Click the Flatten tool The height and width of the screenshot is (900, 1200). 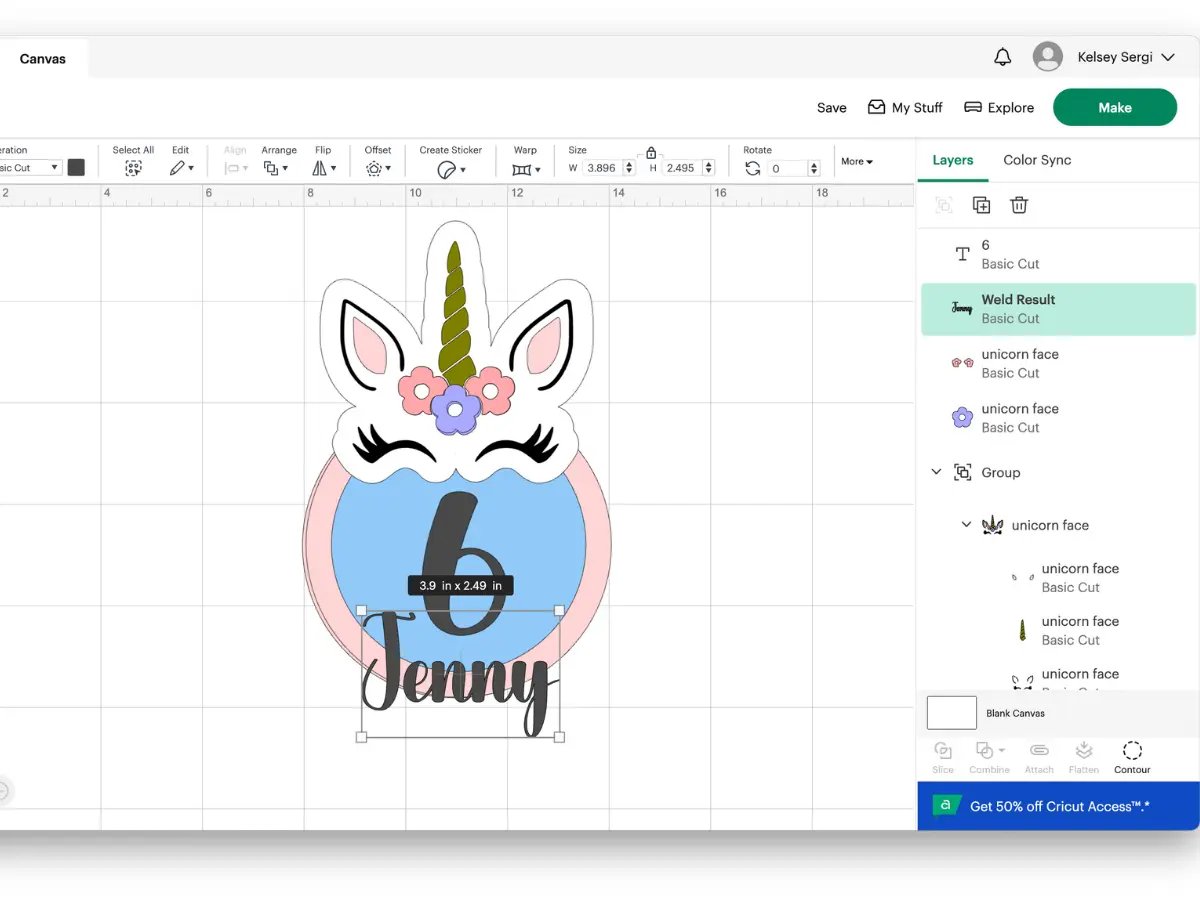pyautogui.click(x=1083, y=757)
